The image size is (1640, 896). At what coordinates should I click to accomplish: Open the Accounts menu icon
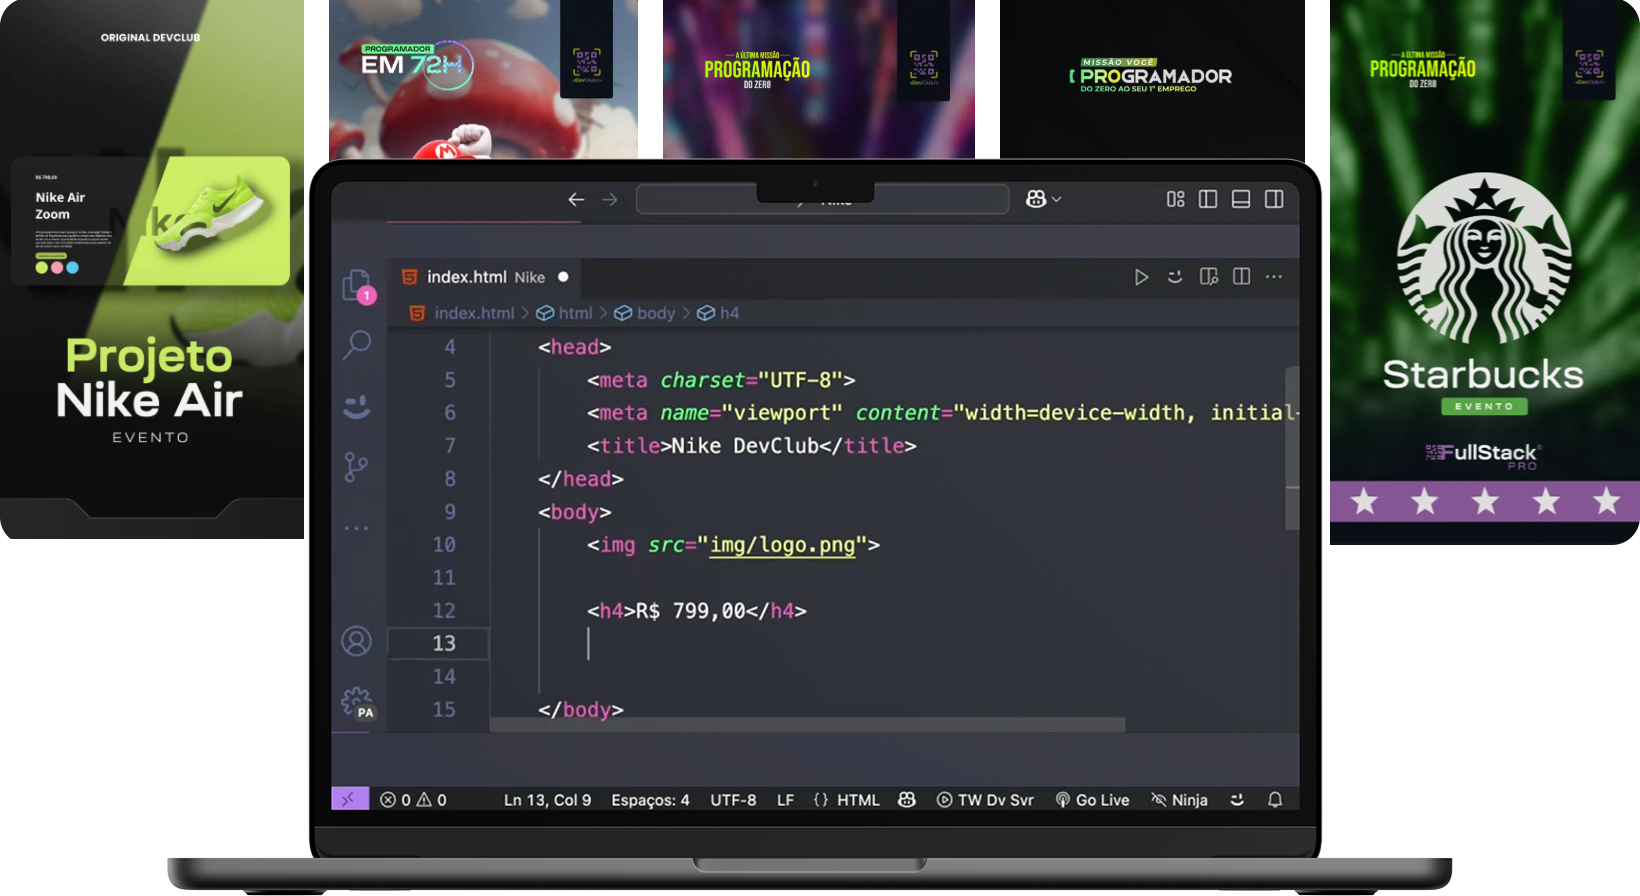pyautogui.click(x=356, y=641)
